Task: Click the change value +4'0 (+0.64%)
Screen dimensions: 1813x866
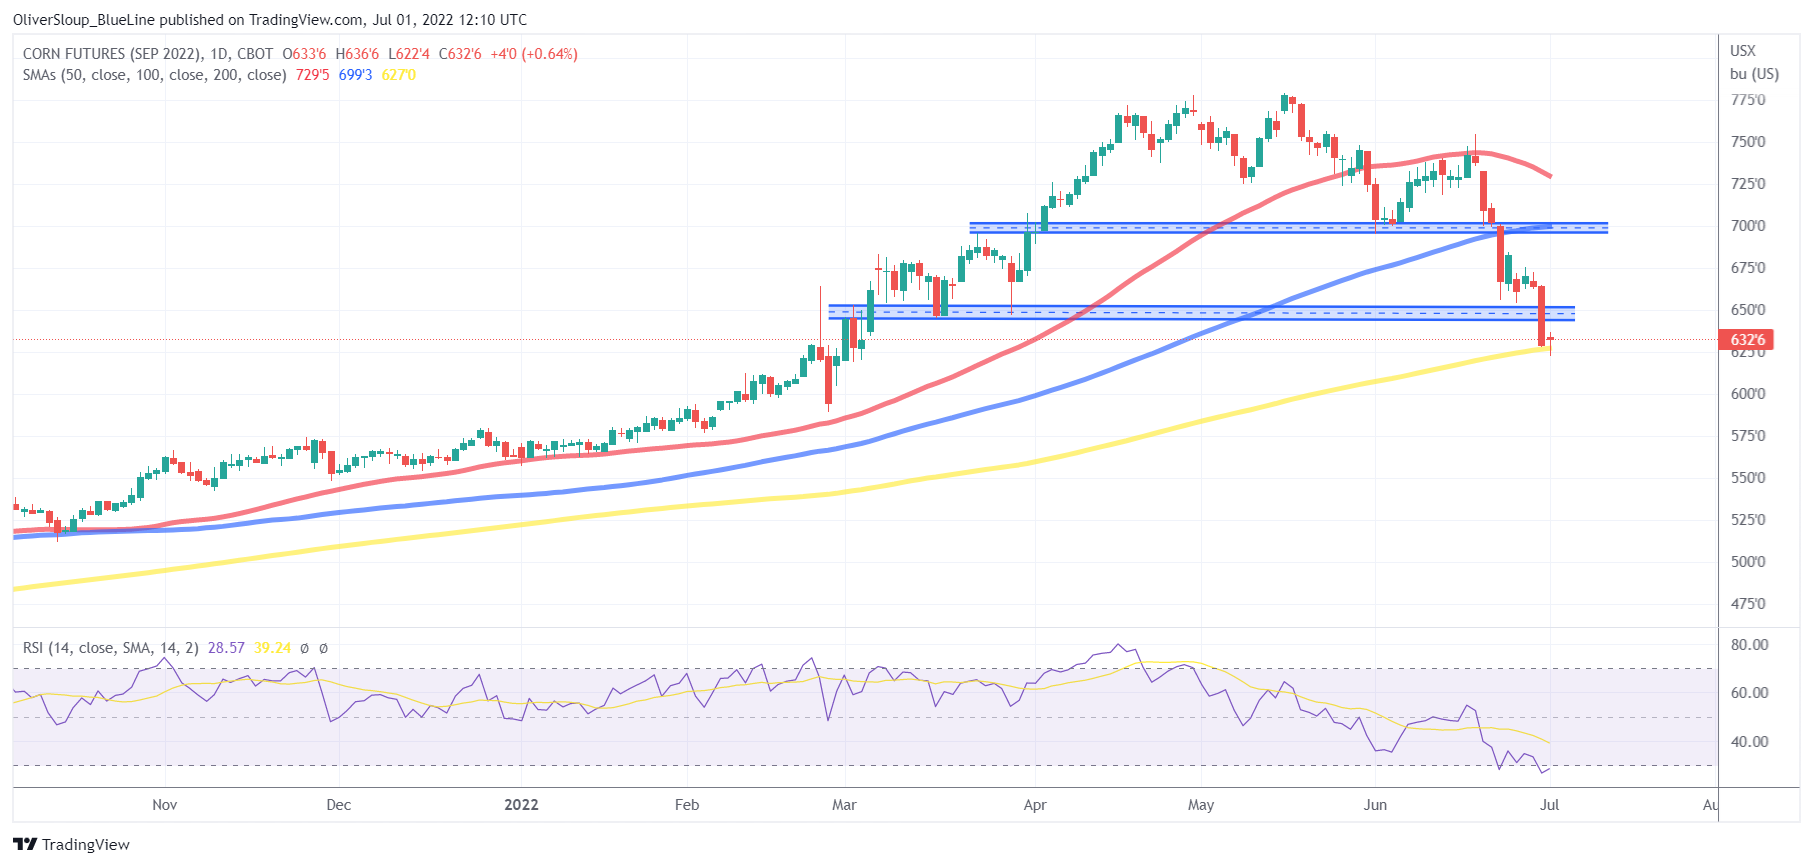Action: click(x=534, y=54)
